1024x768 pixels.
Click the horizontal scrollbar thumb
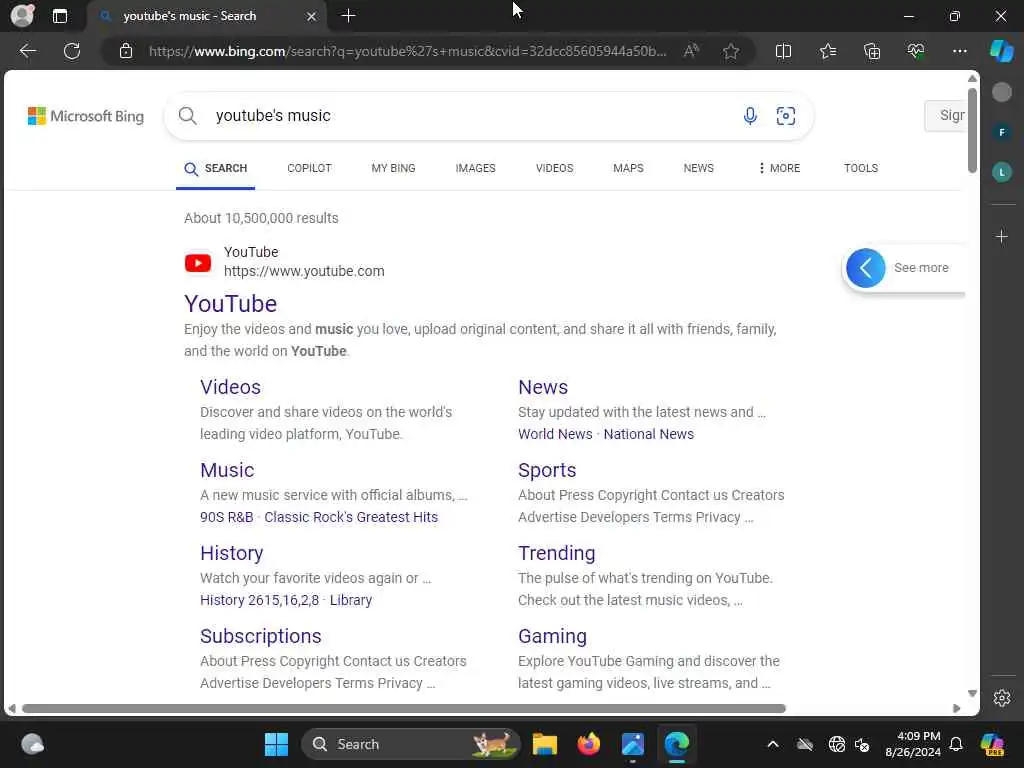[x=404, y=709]
